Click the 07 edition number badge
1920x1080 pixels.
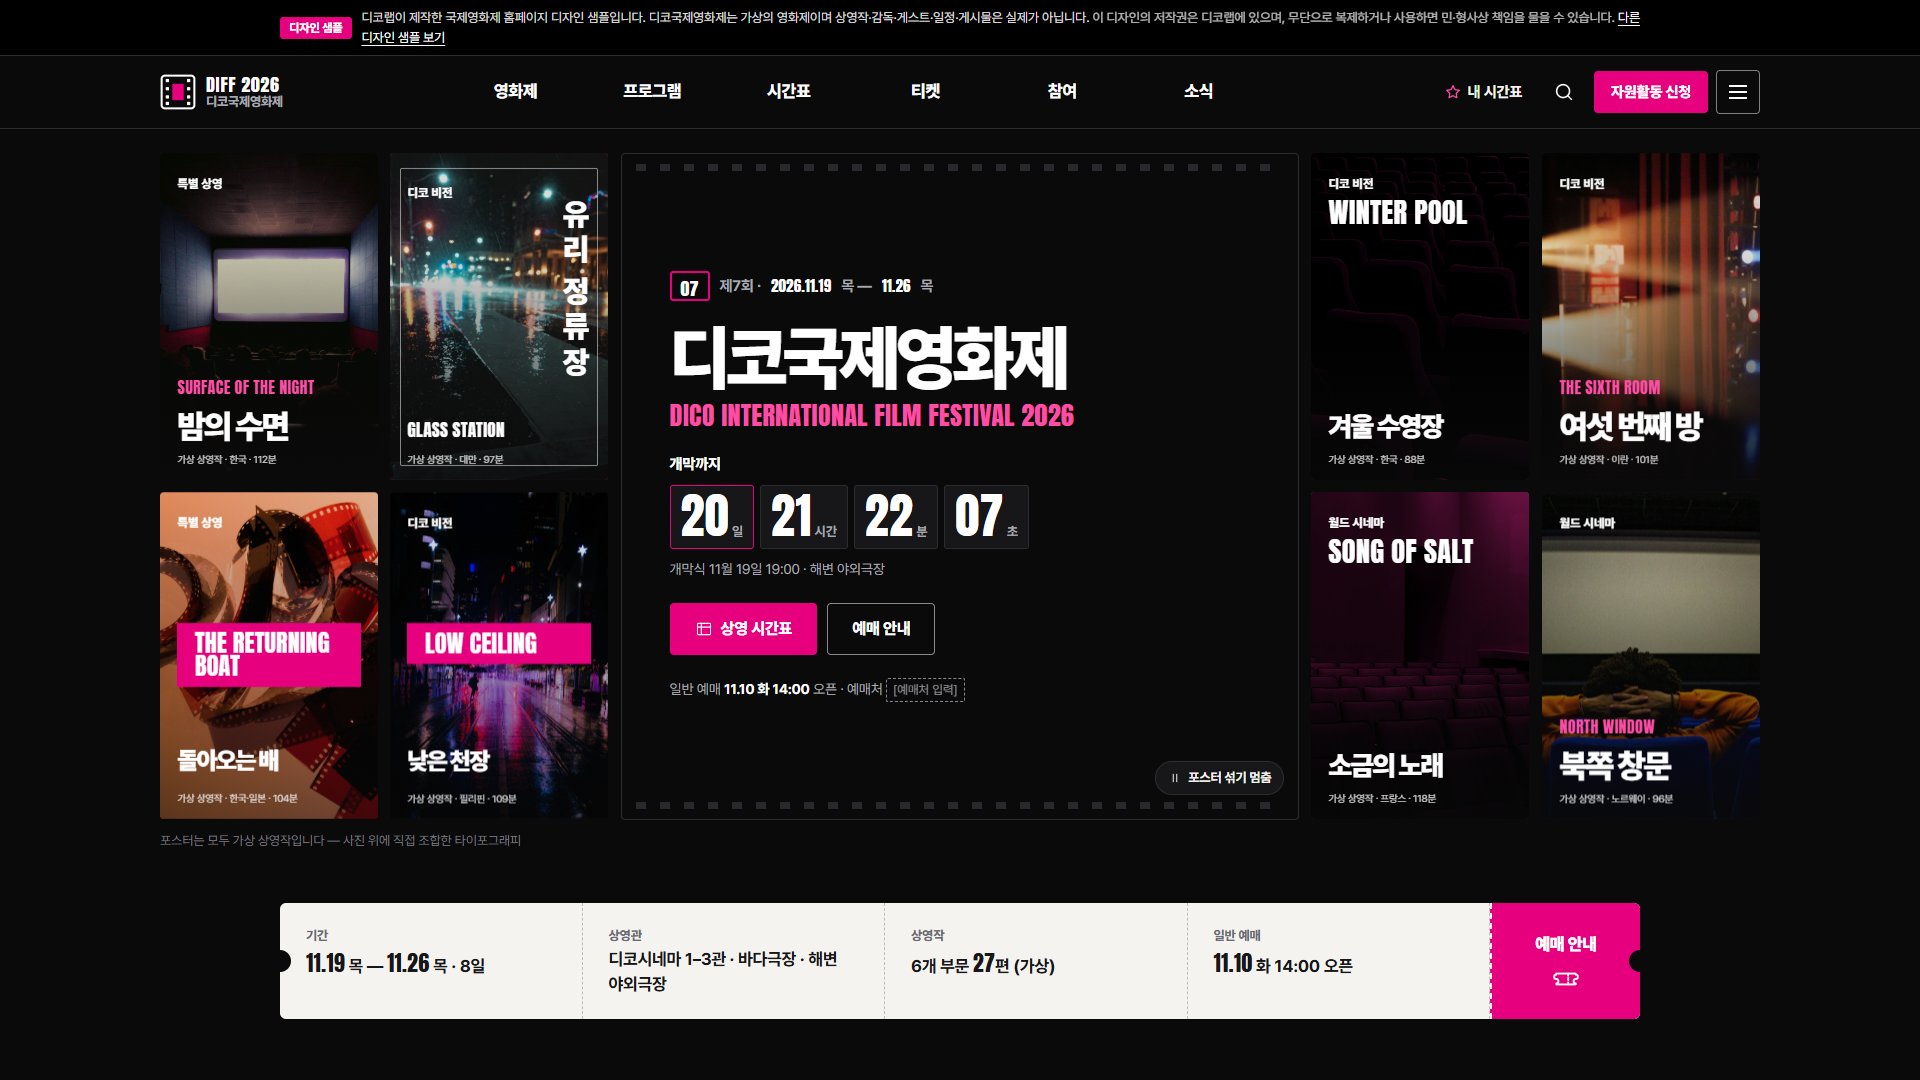click(690, 287)
